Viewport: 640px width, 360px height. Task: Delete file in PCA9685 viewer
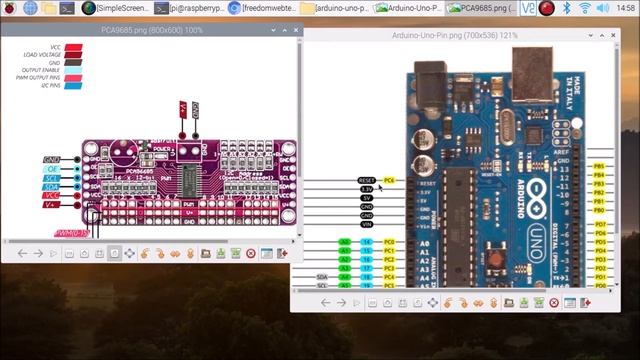251,253
